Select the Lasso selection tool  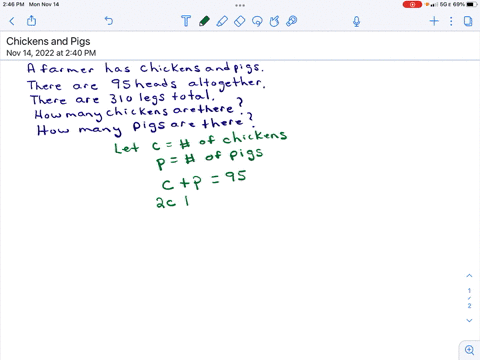(257, 21)
